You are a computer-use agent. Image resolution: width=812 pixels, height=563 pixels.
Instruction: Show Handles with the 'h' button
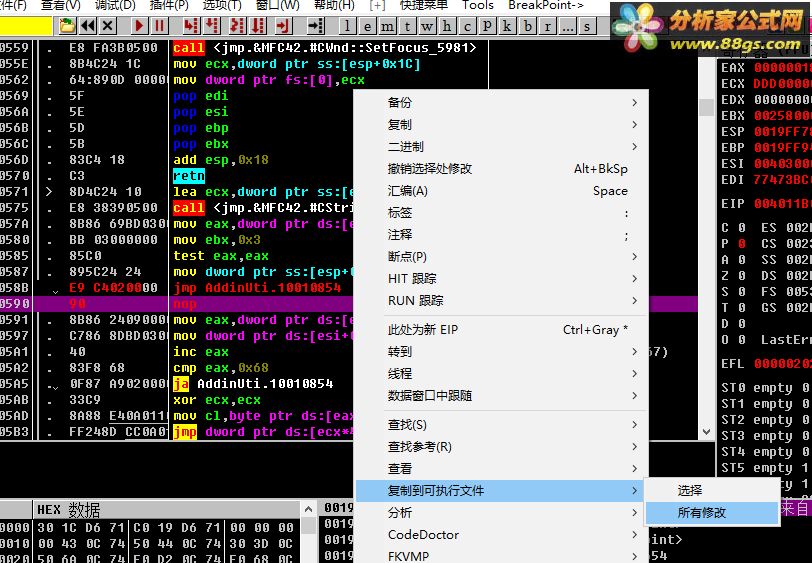click(x=447, y=25)
